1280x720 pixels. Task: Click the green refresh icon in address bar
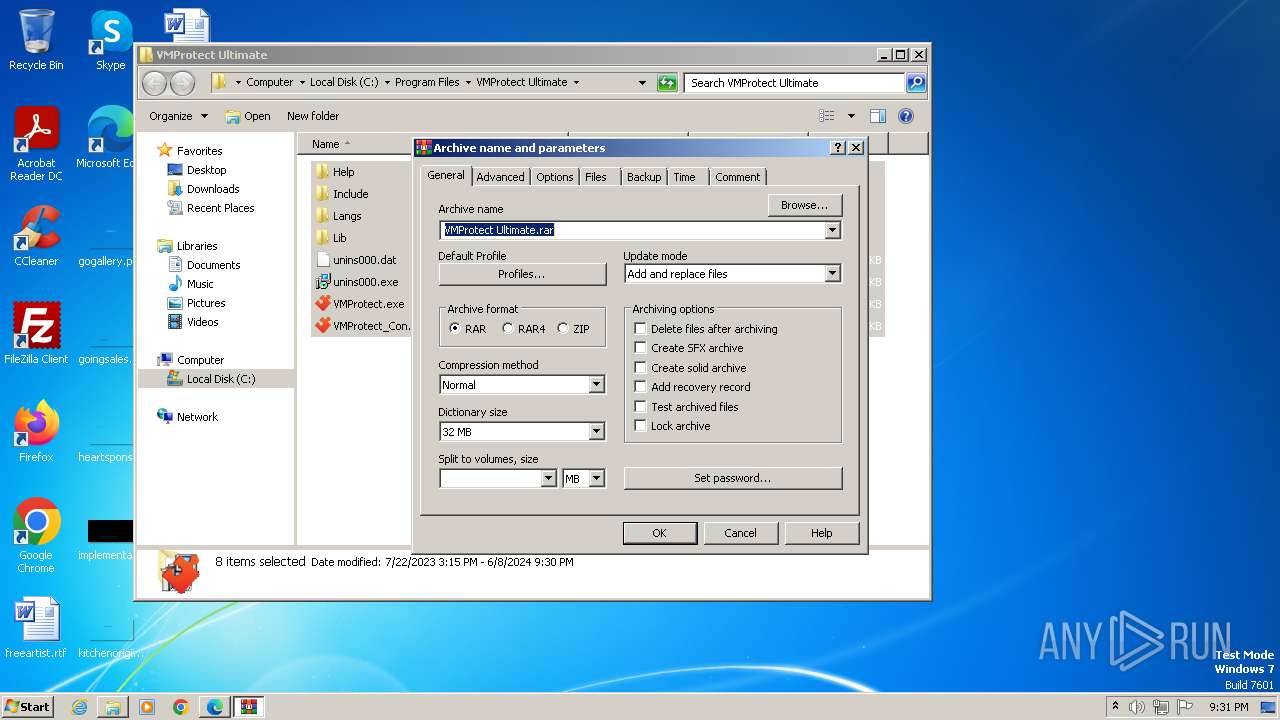point(667,83)
